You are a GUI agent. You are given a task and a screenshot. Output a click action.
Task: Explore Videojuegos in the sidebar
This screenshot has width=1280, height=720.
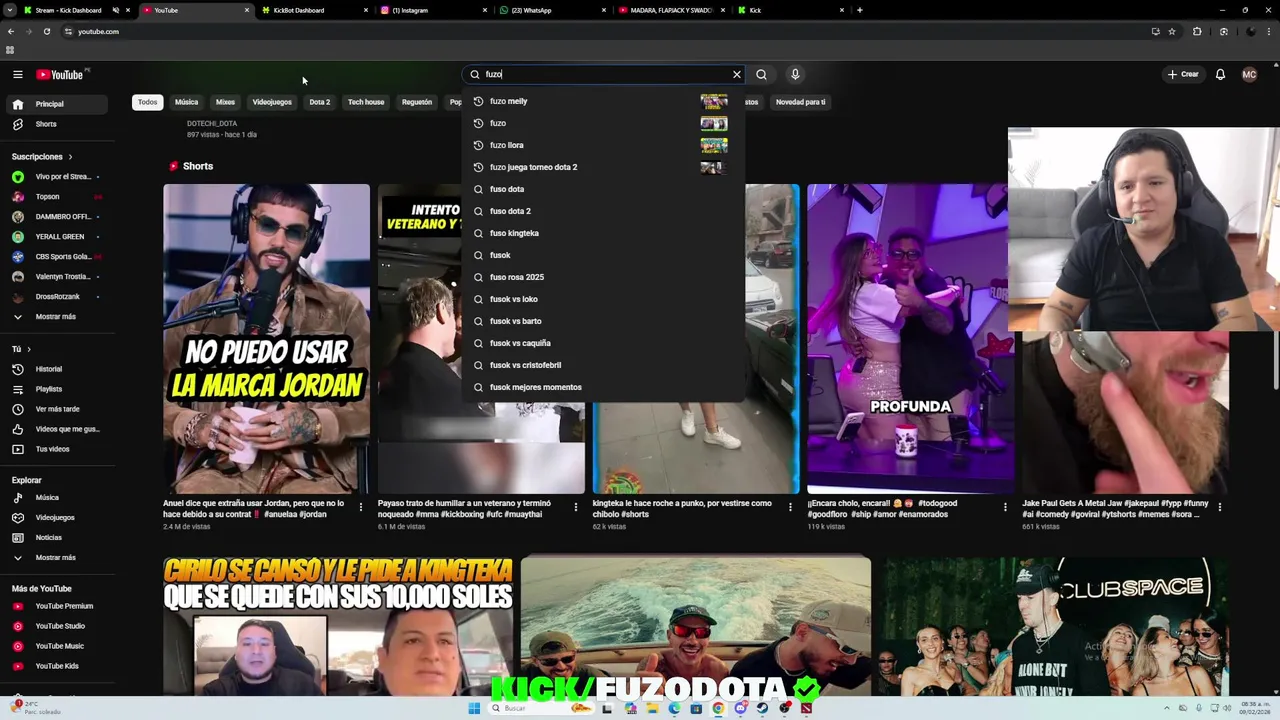[58, 517]
